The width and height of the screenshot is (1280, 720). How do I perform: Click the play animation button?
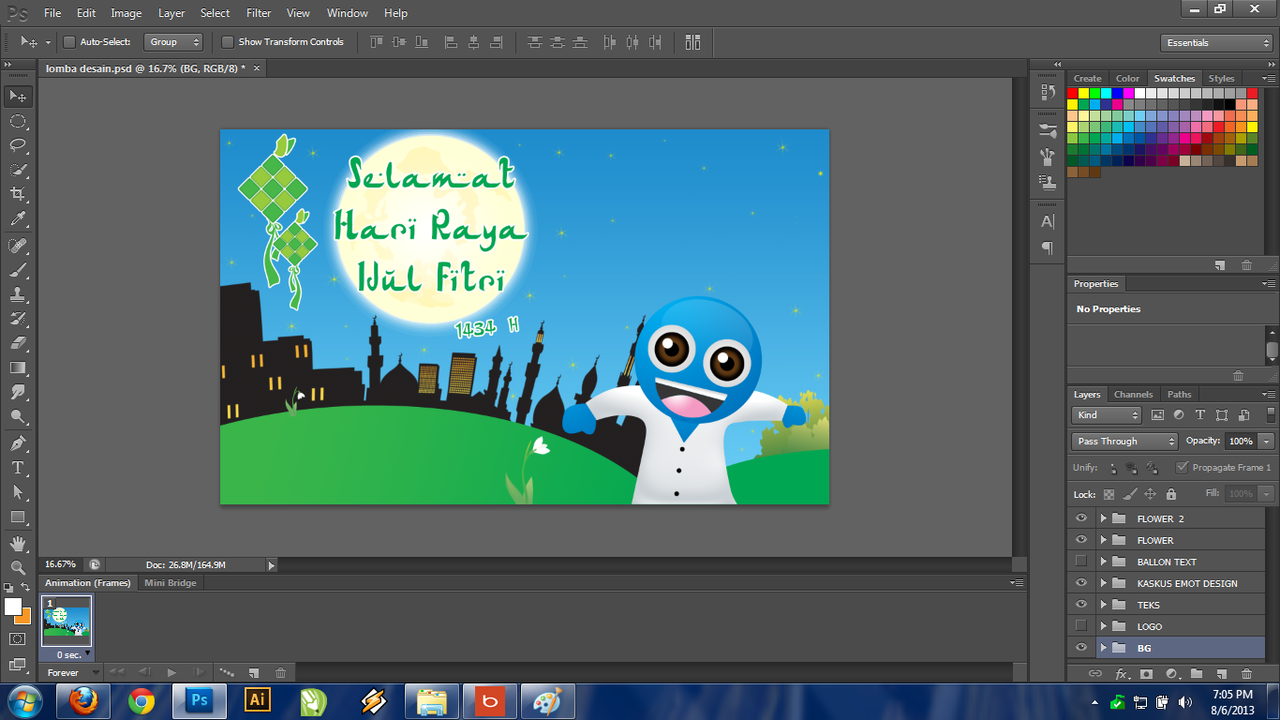point(171,673)
